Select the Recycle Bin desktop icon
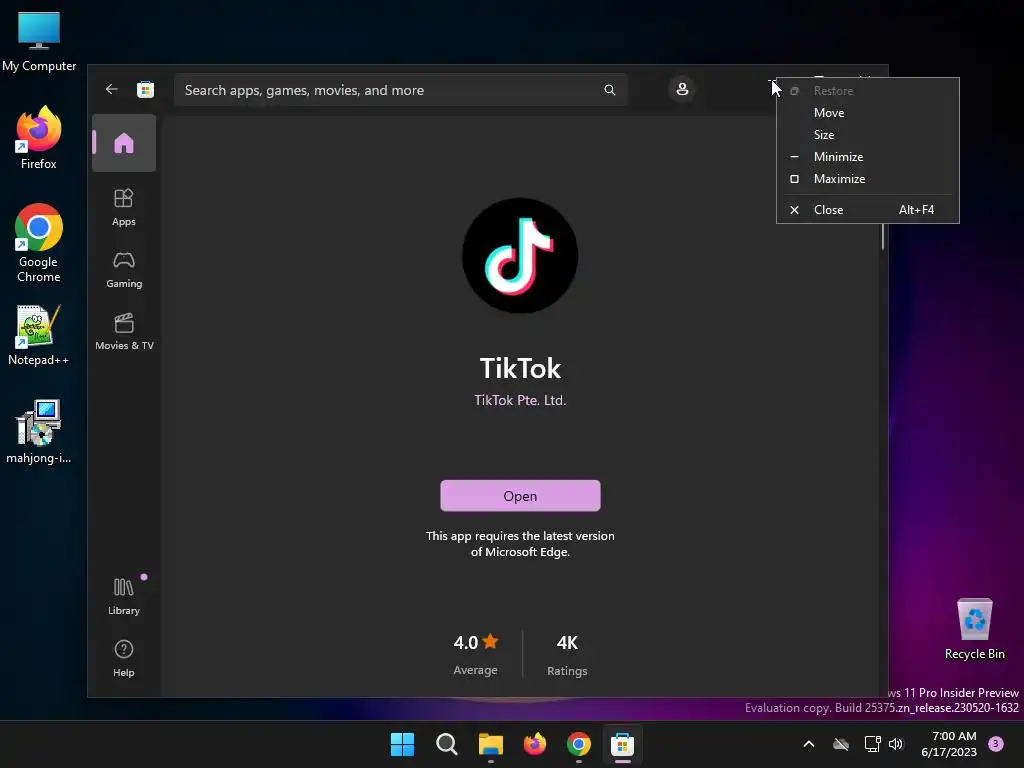The height and width of the screenshot is (768, 1024). click(974, 629)
